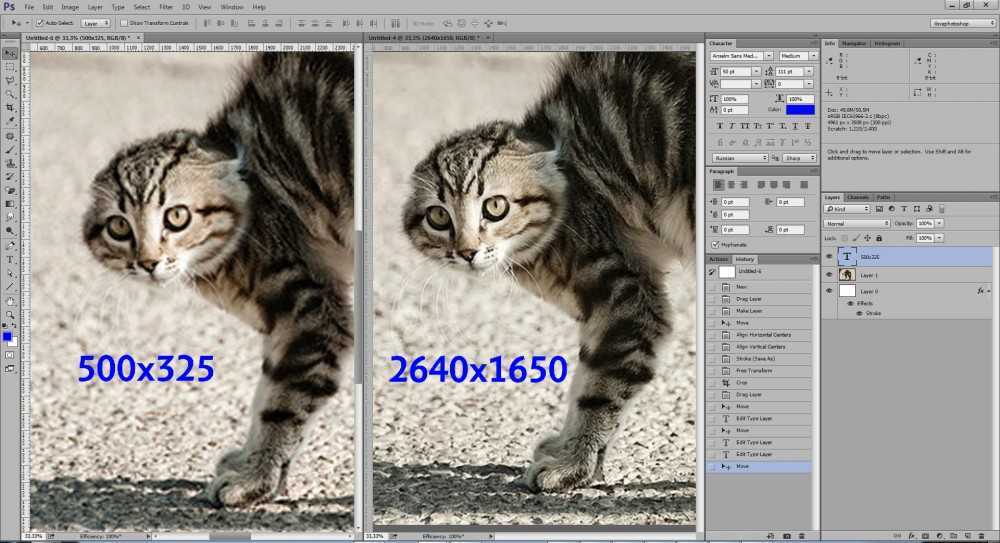Viewport: 1000px width, 543px height.
Task: Click the blue text color swatch
Action: pyautogui.click(x=800, y=110)
